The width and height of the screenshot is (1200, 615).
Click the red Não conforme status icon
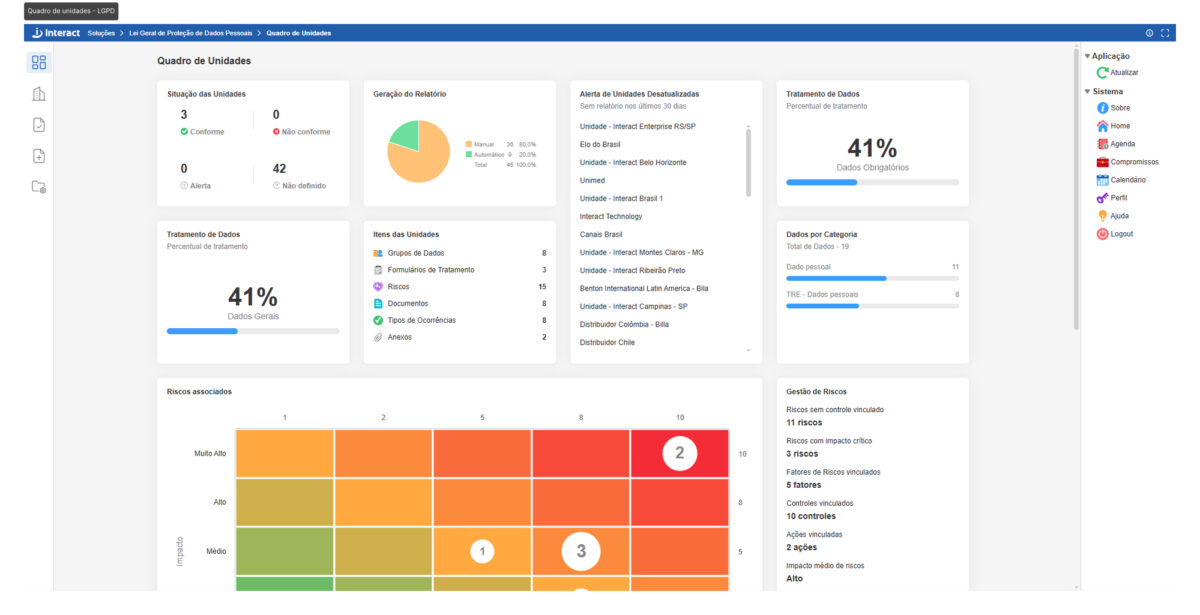tap(277, 131)
